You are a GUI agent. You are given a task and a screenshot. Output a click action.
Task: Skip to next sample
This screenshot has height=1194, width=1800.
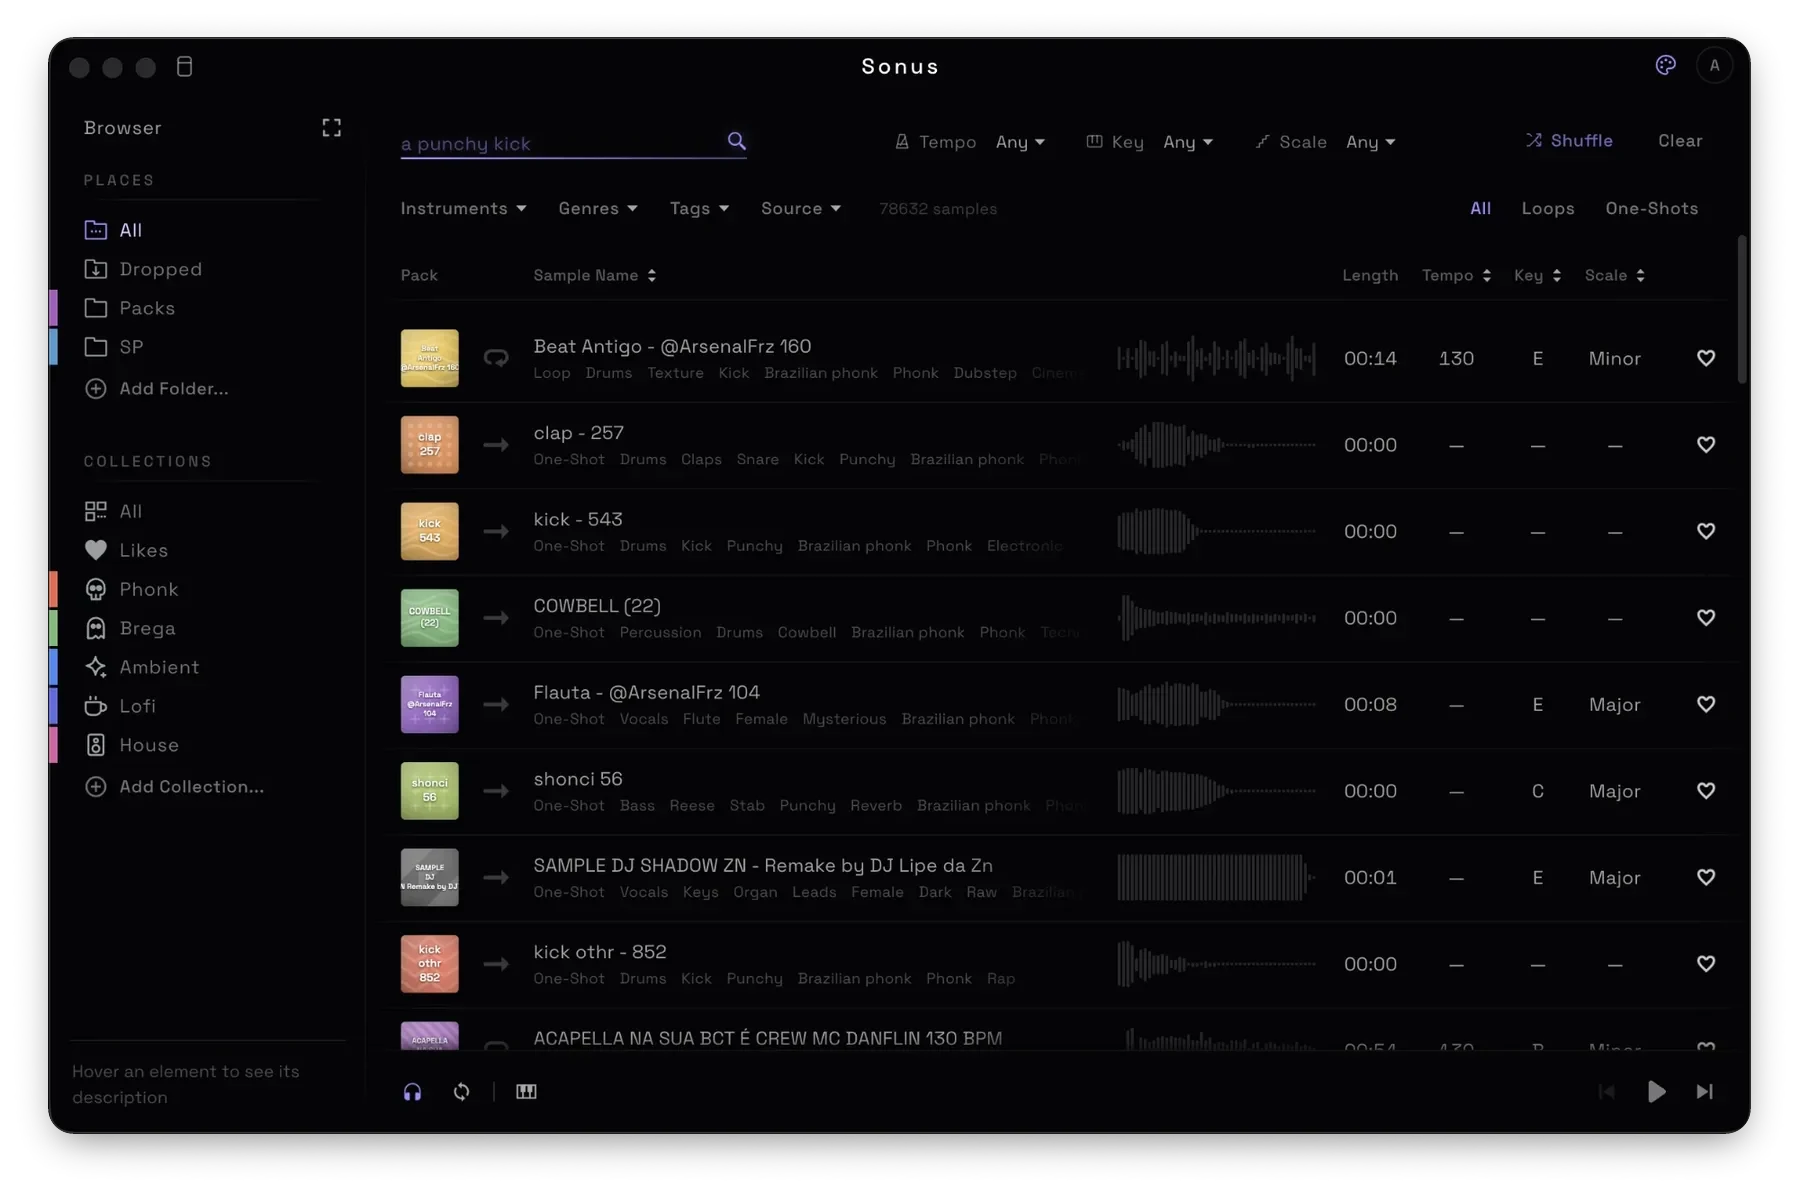(1705, 1092)
